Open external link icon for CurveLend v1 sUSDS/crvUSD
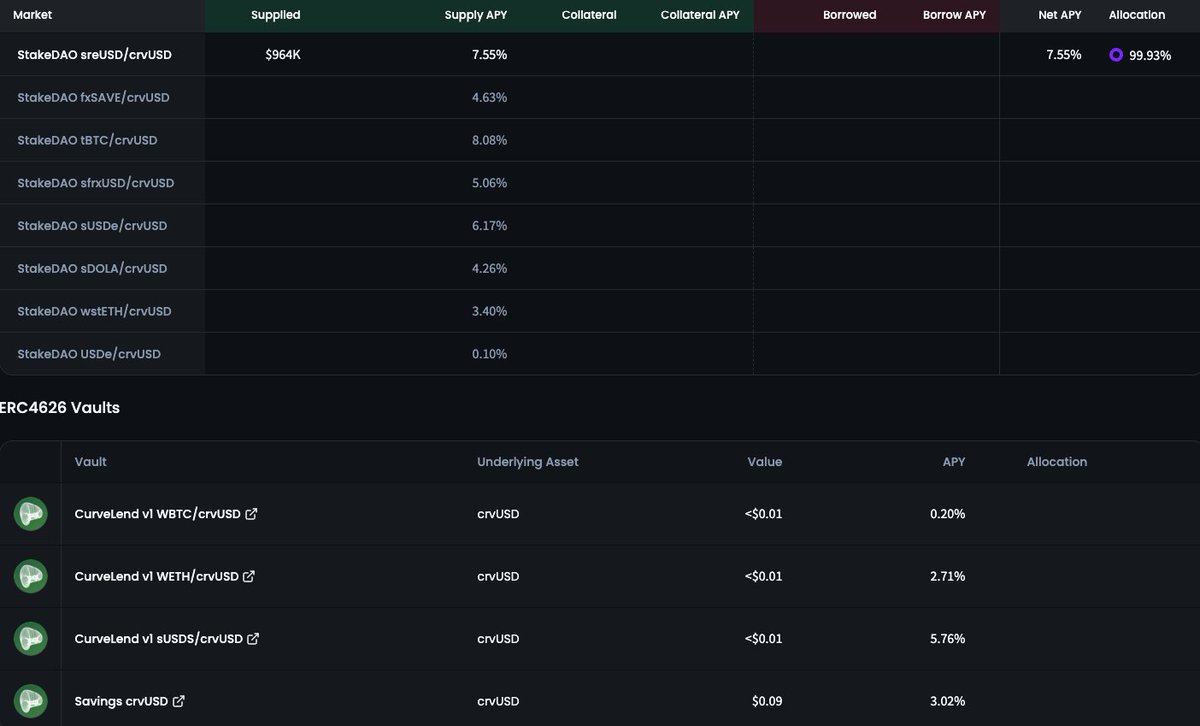 pyautogui.click(x=253, y=638)
